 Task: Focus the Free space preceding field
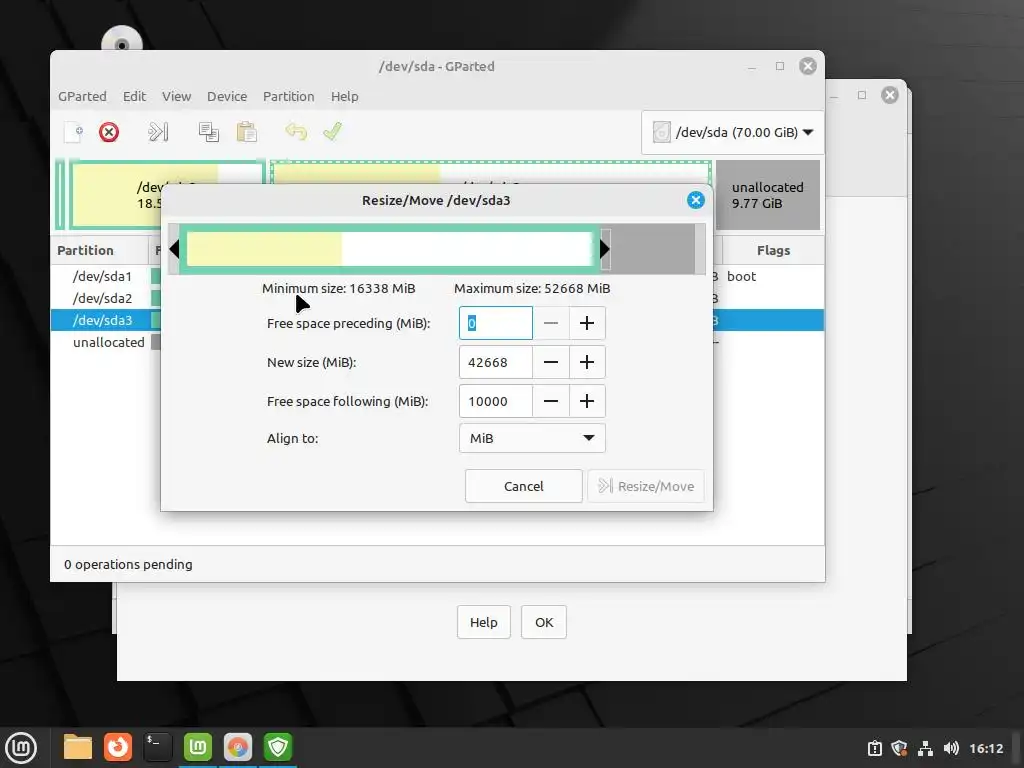(496, 323)
